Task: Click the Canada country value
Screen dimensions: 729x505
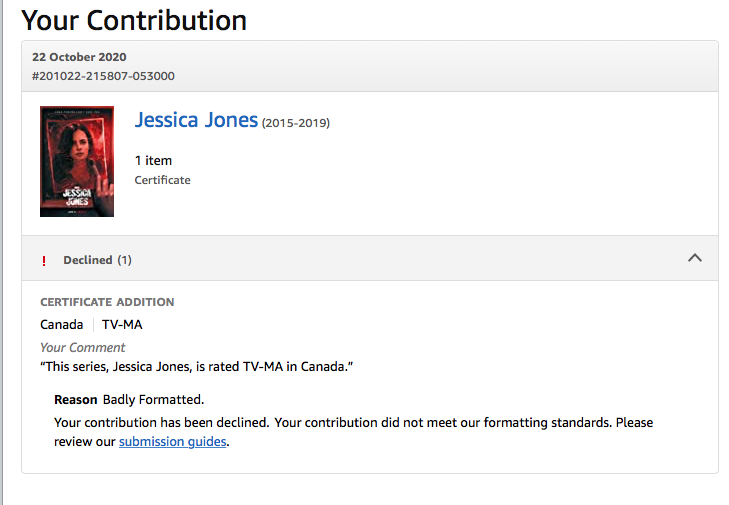Action: (x=61, y=324)
